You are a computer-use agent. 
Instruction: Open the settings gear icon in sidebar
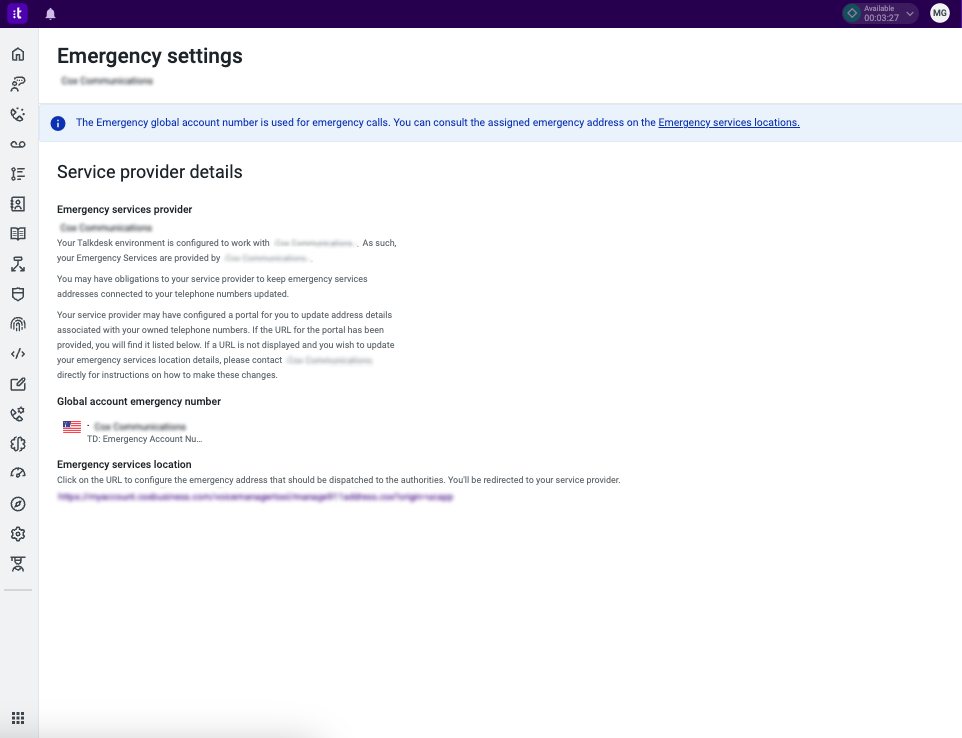(18, 534)
